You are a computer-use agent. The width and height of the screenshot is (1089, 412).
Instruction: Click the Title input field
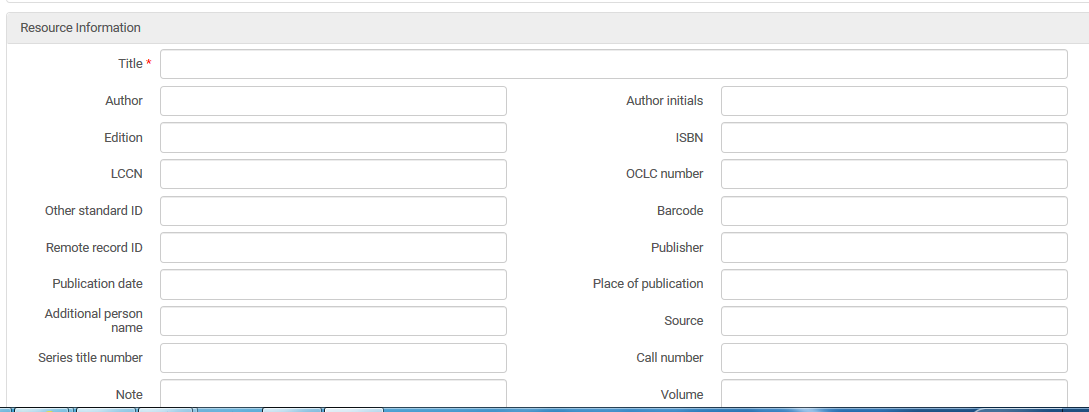click(613, 64)
